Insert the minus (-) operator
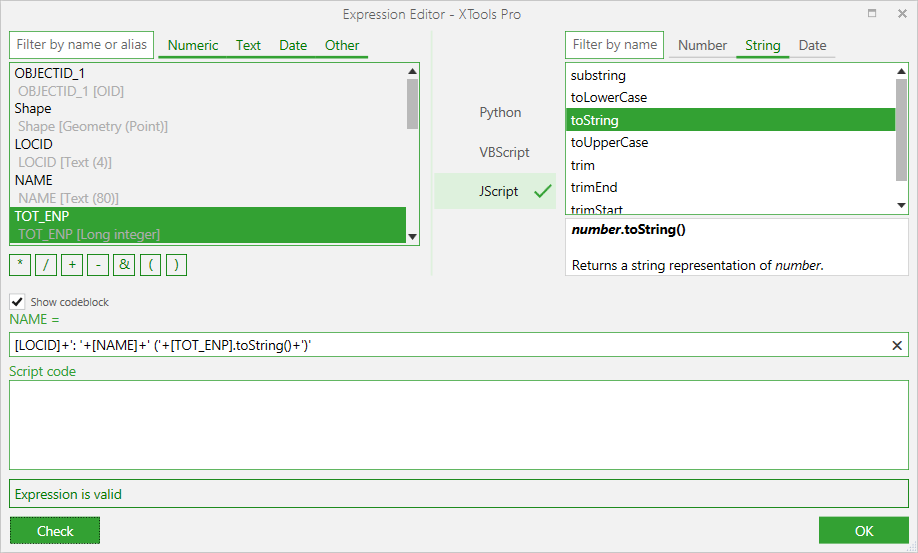The height and width of the screenshot is (553, 918). [x=98, y=265]
